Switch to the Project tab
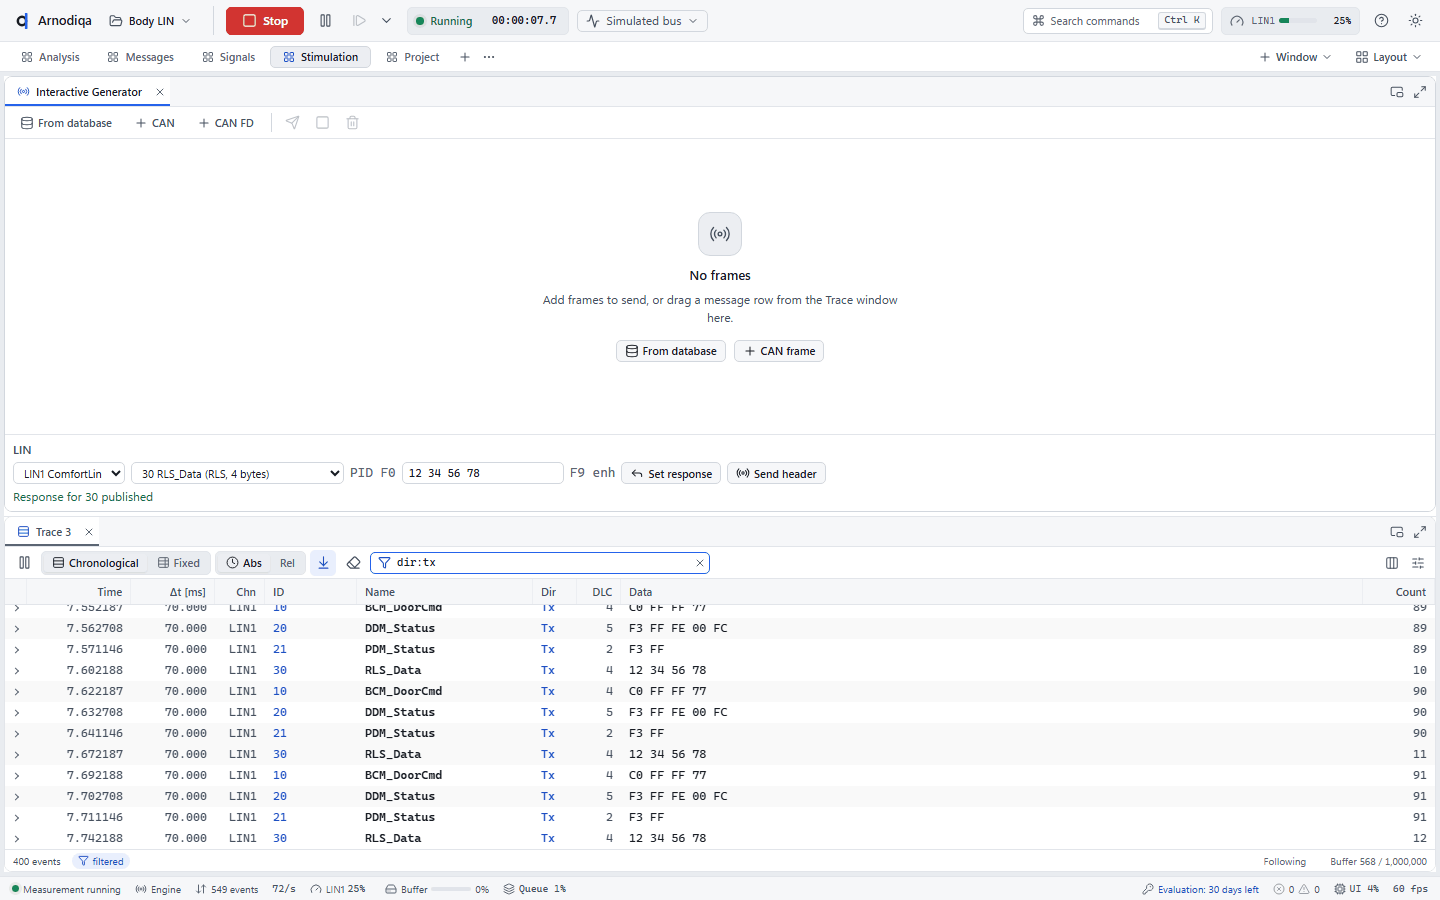 [x=413, y=57]
